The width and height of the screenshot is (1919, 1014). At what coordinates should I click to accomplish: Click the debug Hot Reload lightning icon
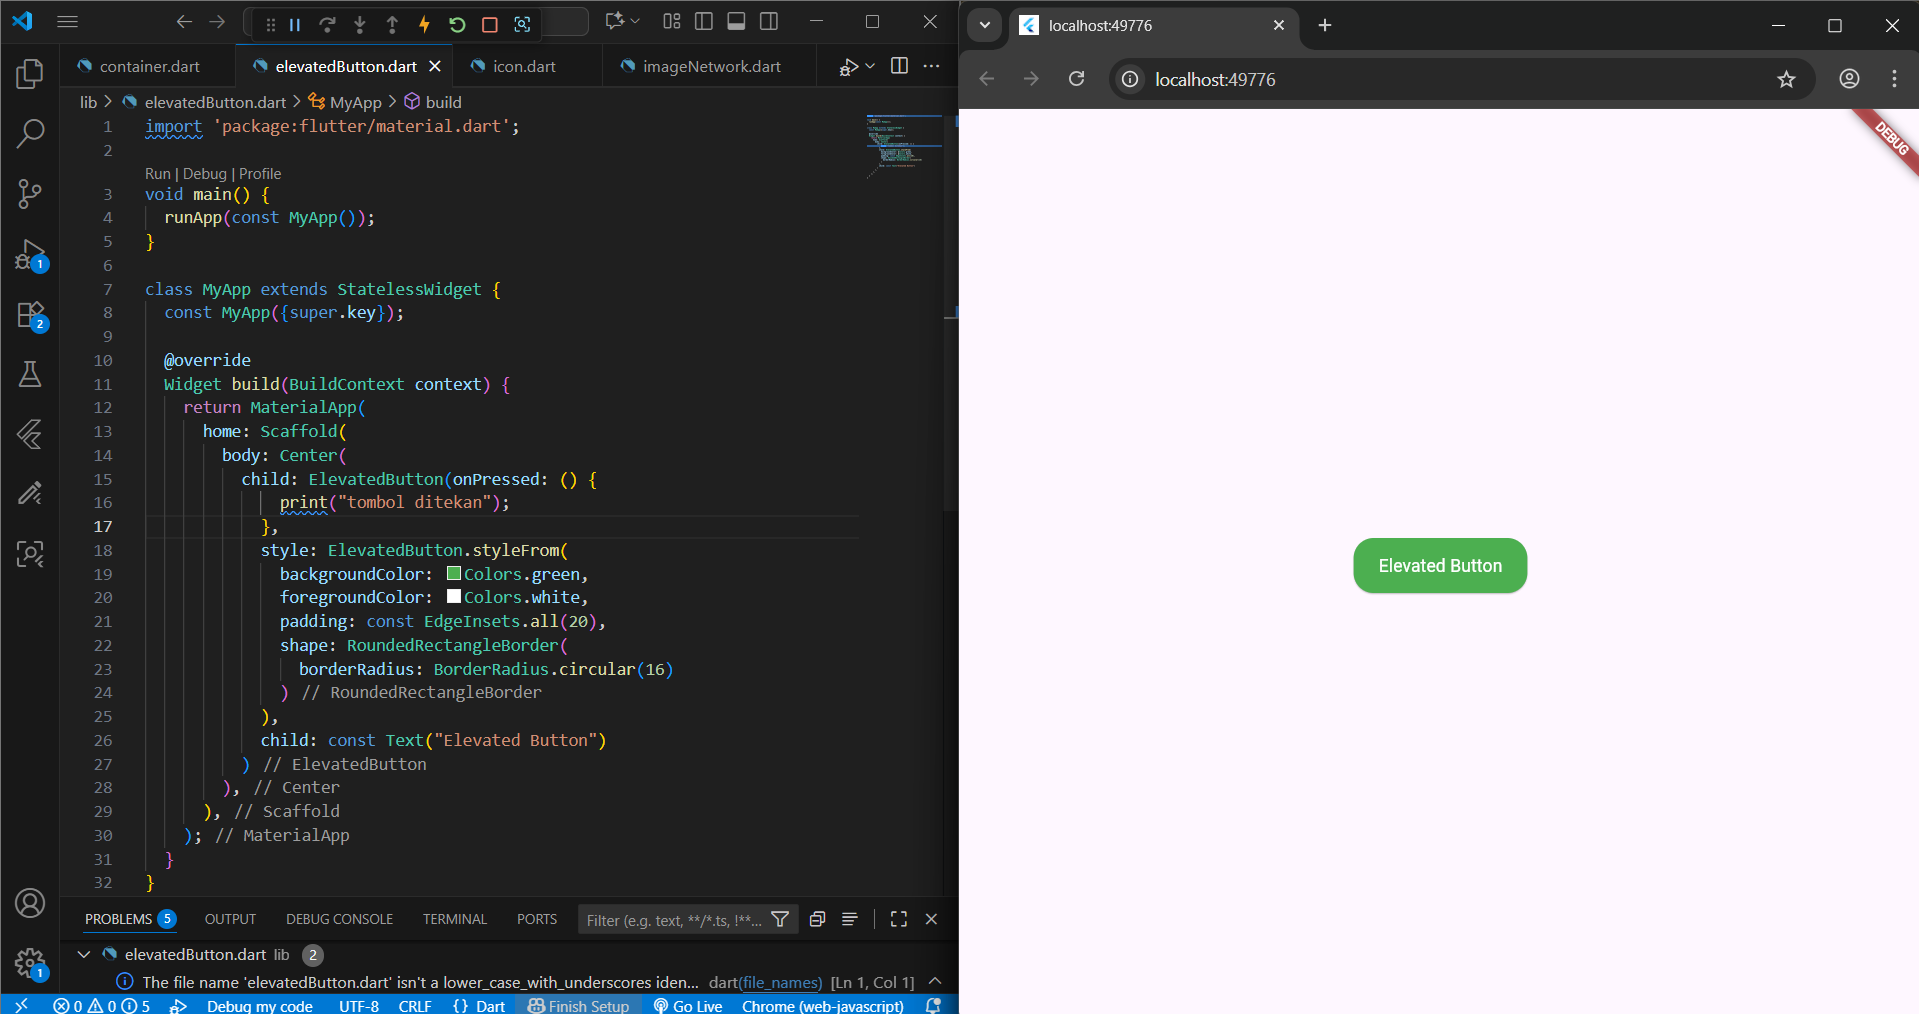pos(424,24)
